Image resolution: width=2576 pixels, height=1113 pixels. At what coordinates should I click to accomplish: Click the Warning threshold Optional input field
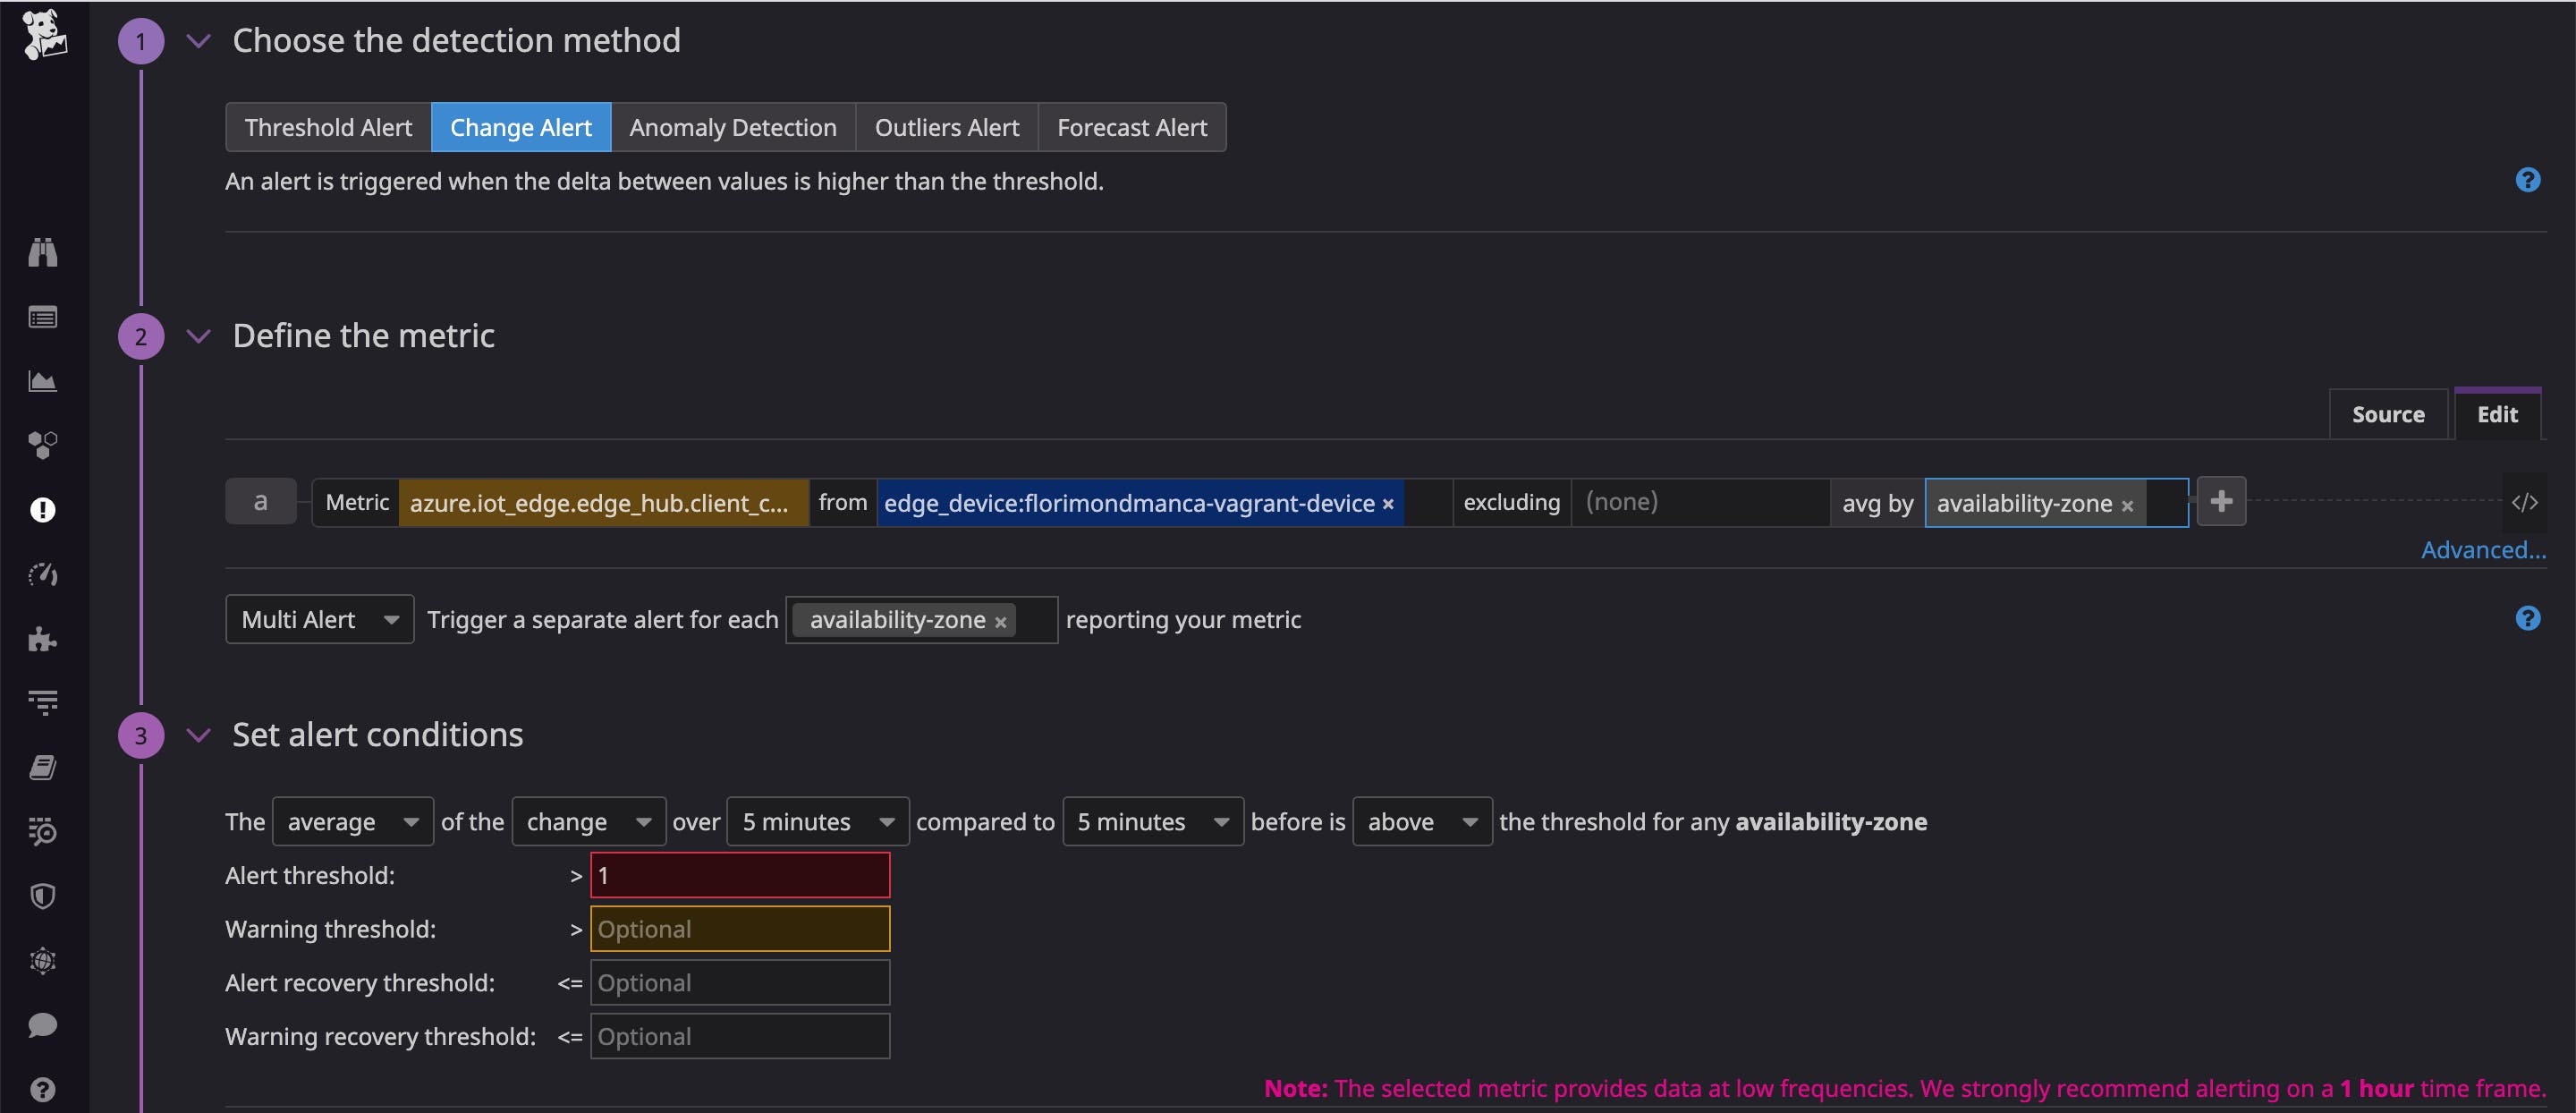(739, 928)
